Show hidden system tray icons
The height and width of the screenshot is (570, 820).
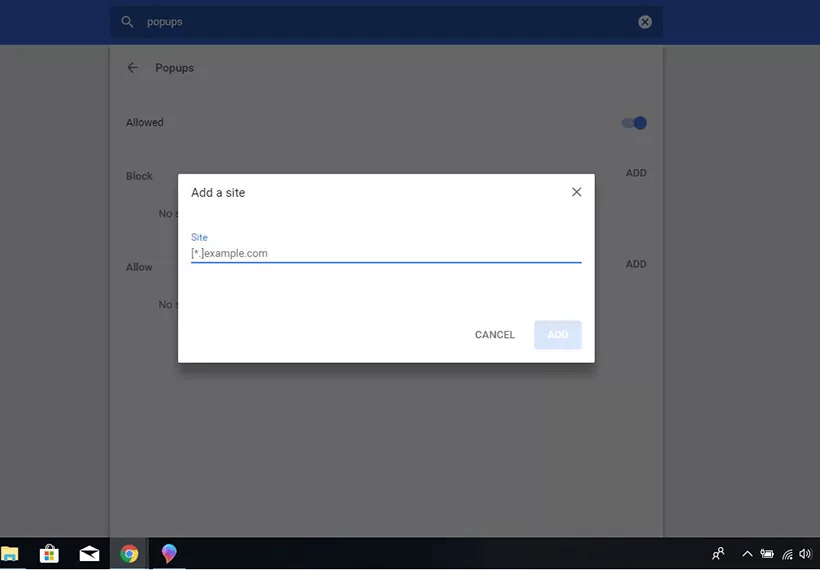pos(747,554)
